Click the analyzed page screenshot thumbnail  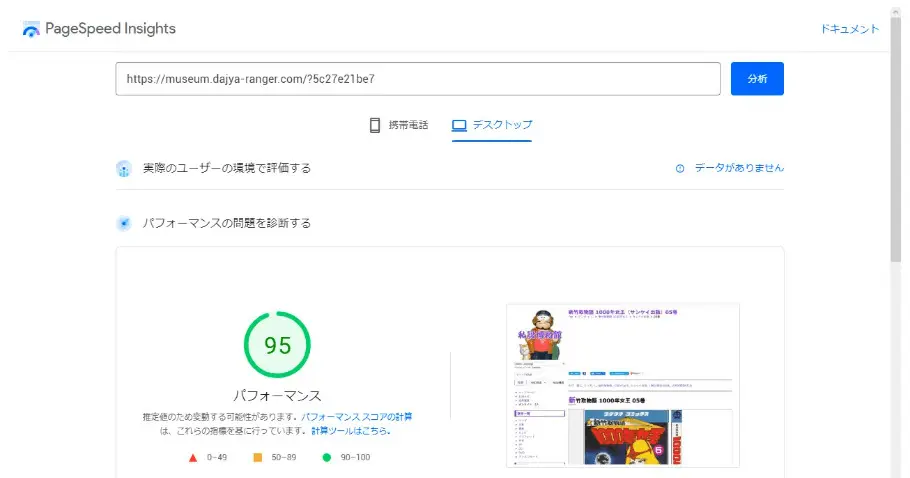pos(623,385)
